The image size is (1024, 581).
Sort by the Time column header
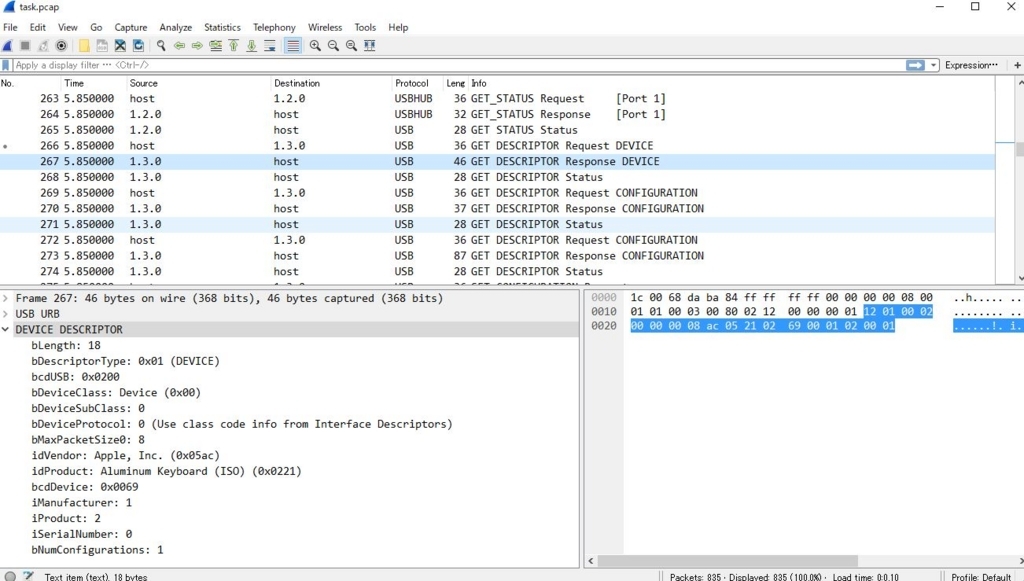pos(94,84)
